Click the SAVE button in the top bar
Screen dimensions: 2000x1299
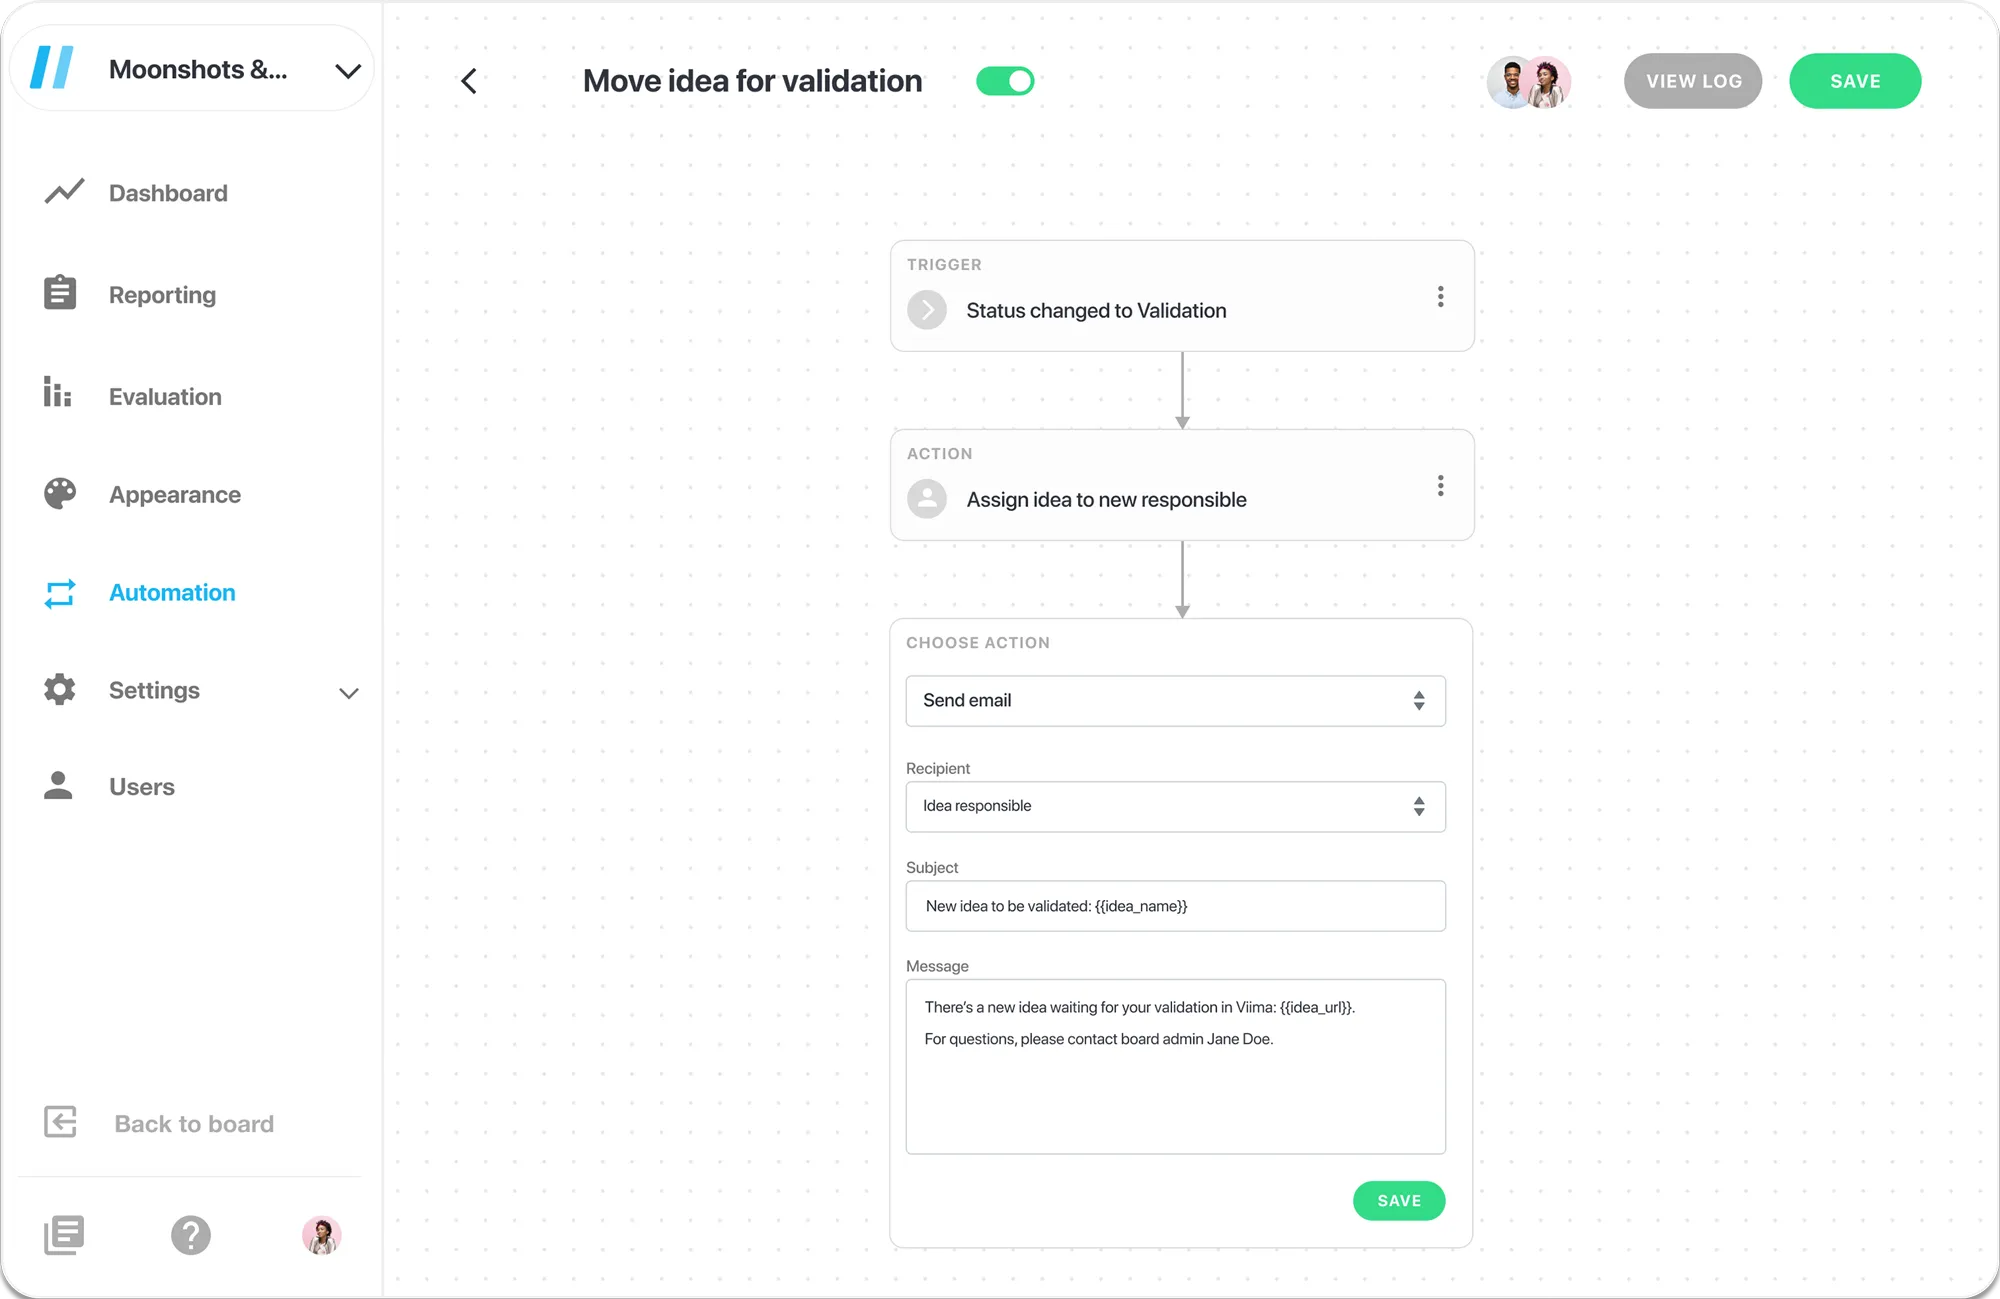click(x=1856, y=80)
